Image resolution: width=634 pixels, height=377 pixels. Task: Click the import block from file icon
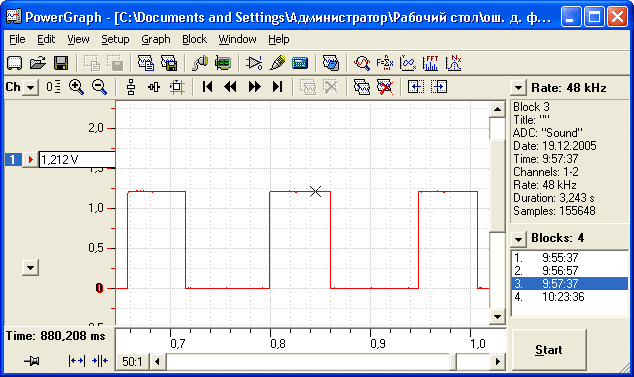[x=146, y=63]
